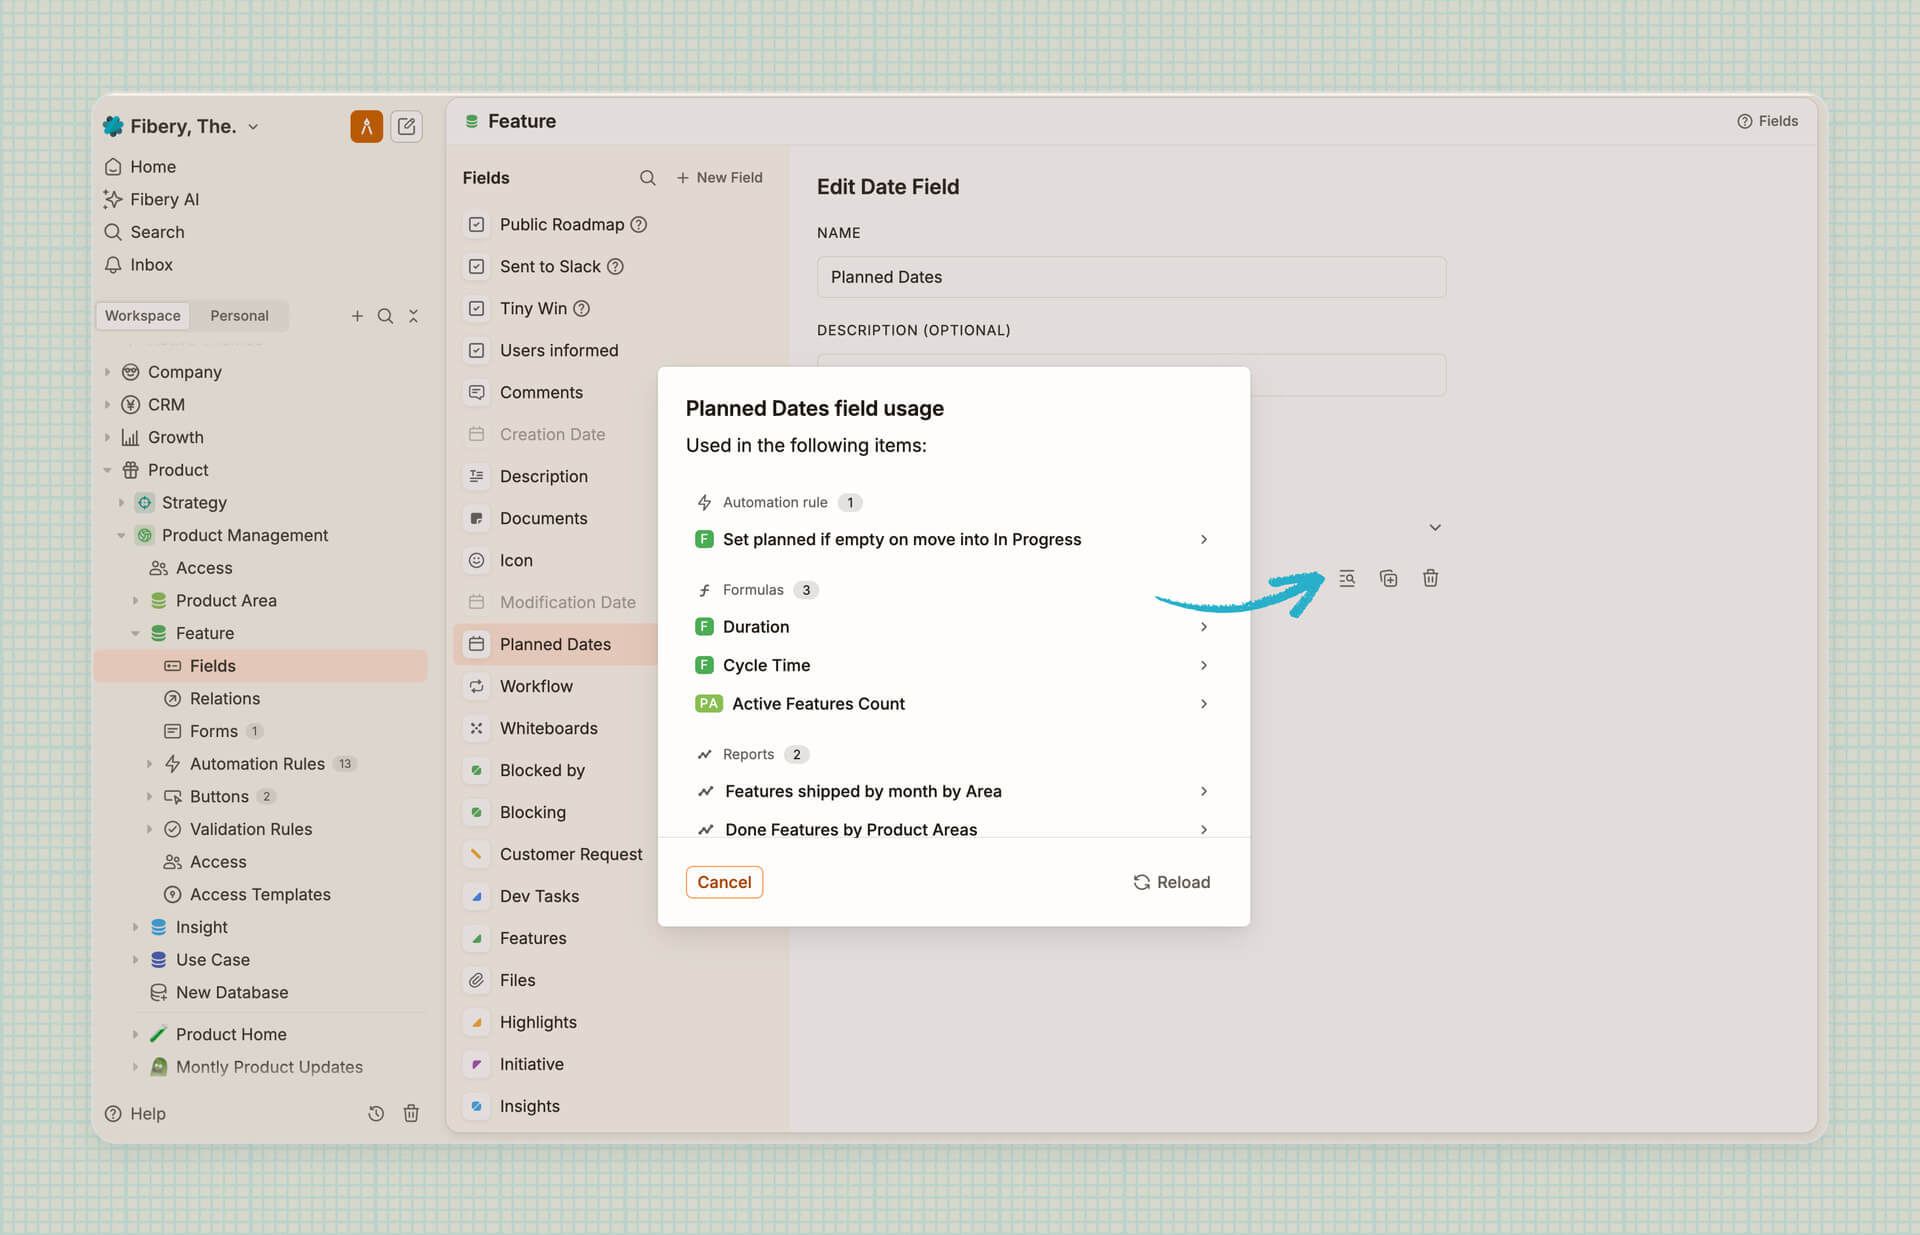This screenshot has height=1235, width=1920.
Task: Open the sidebar trash bin icon
Action: tap(411, 1113)
